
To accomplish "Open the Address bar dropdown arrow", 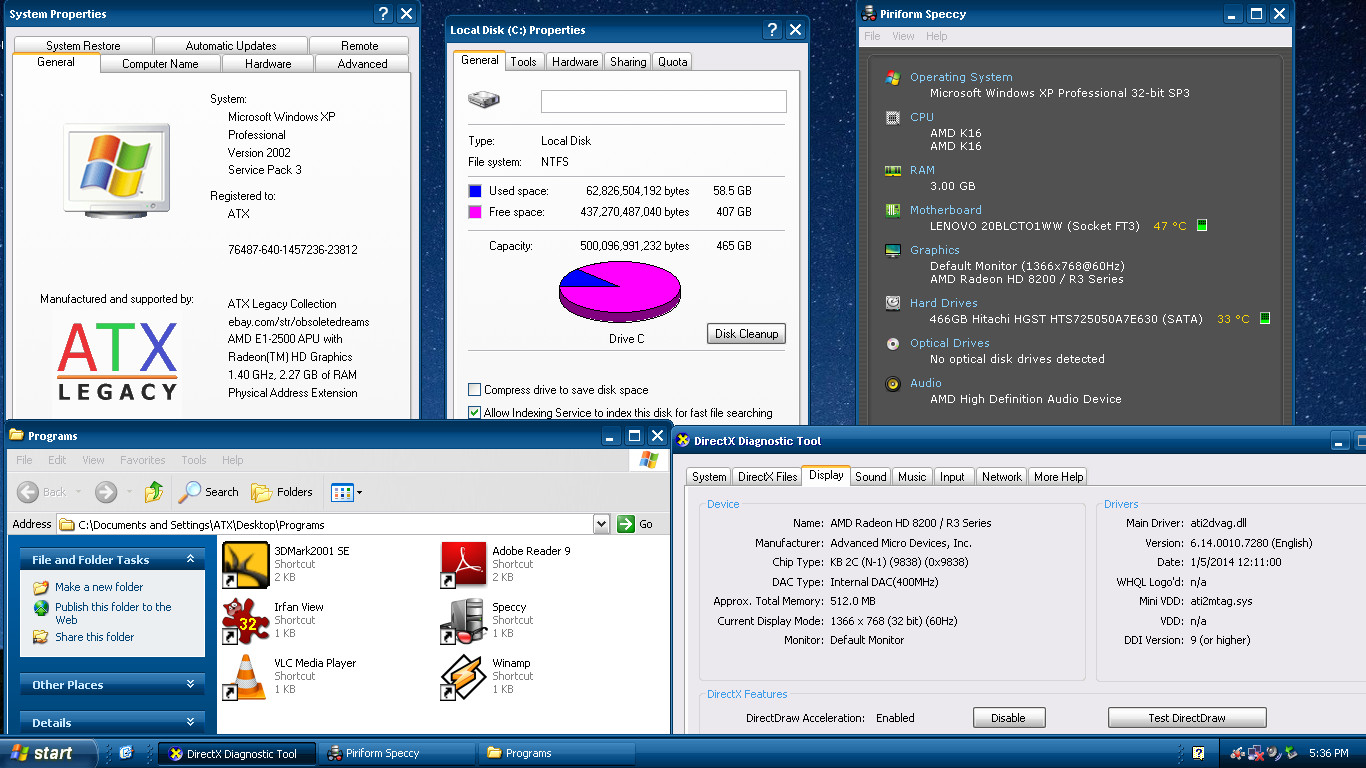I will tap(601, 523).
